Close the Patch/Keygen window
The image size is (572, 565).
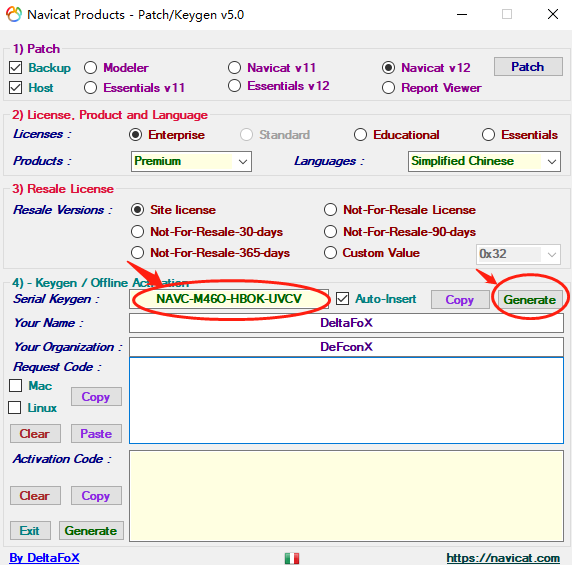pyautogui.click(x=553, y=15)
